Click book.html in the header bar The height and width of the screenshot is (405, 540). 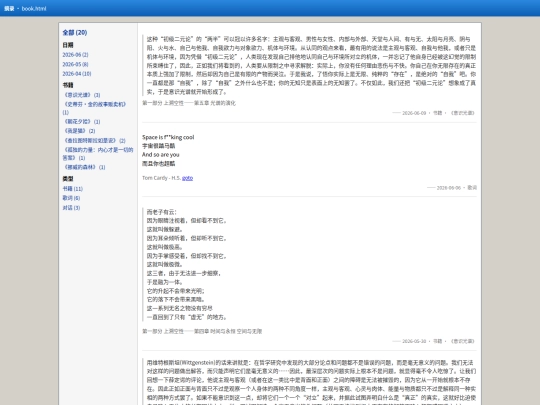[34, 9]
